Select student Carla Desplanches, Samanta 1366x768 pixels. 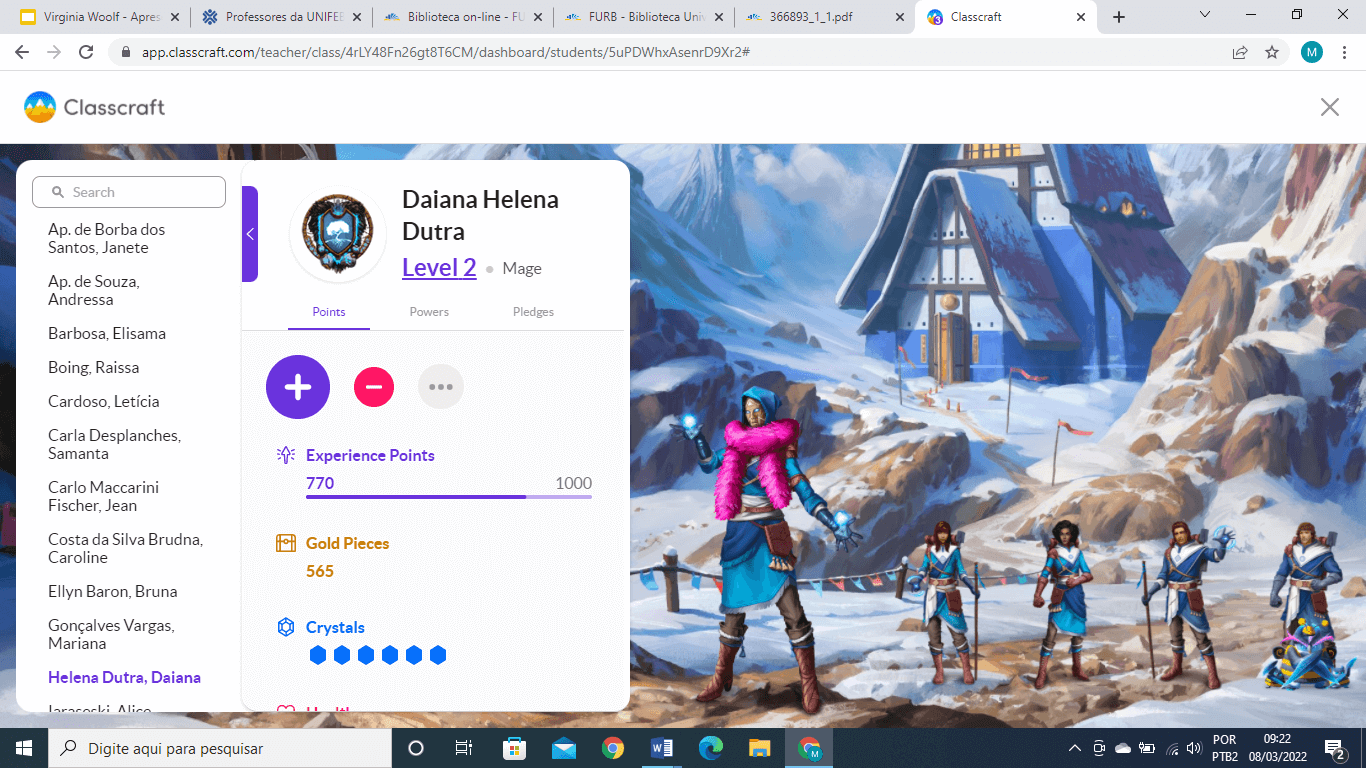[x=114, y=445]
